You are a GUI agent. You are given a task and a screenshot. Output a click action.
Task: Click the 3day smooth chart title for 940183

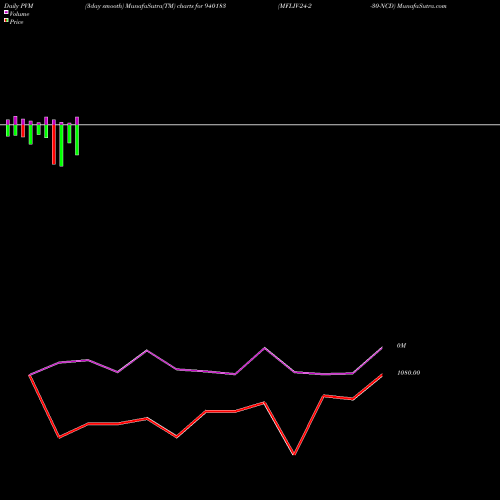pos(156,6)
